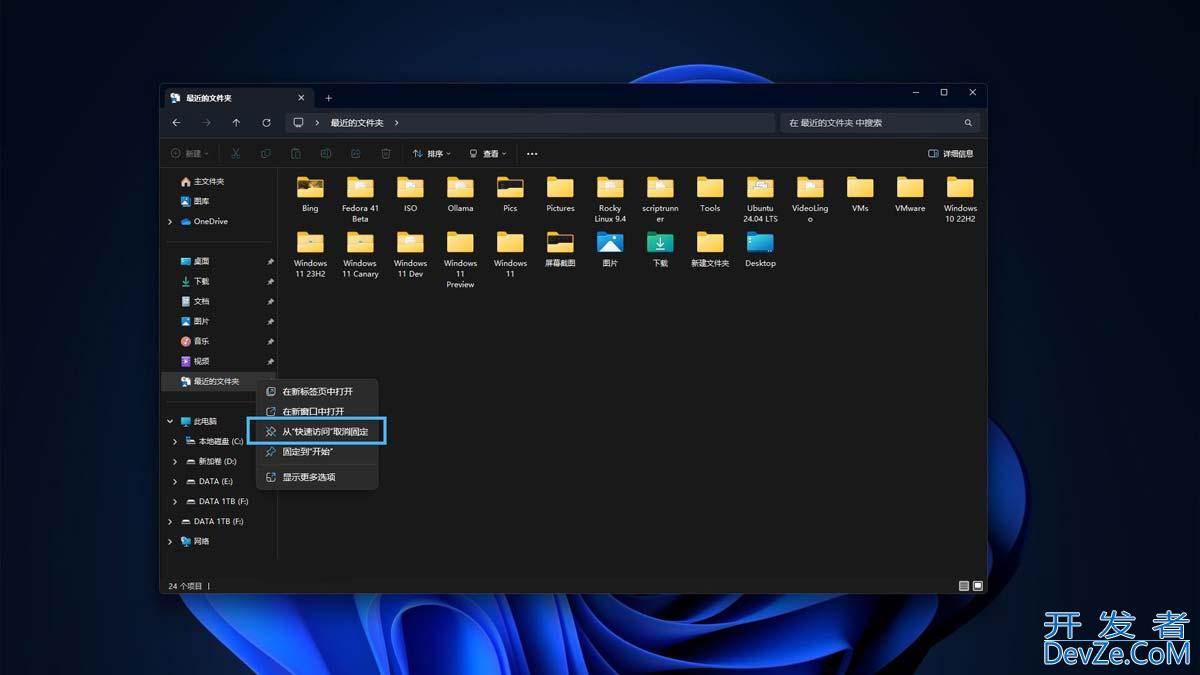Viewport: 1200px width, 675px height.
Task: Toggle the 详细信息 details pane
Action: tap(950, 154)
